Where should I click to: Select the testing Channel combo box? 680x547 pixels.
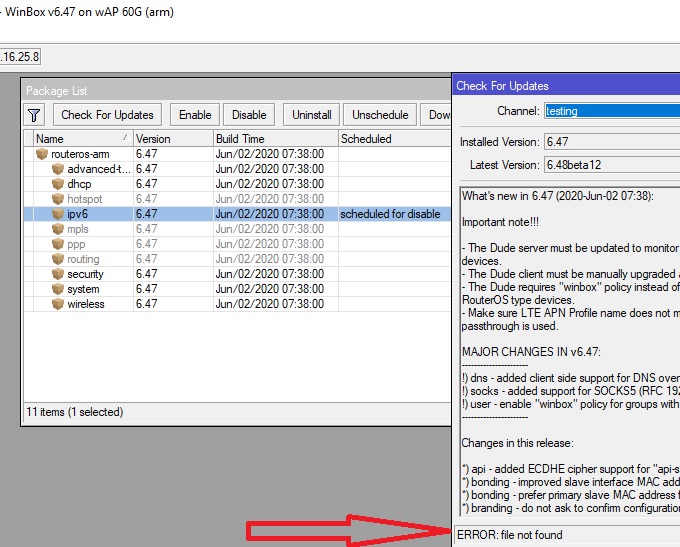pyautogui.click(x=612, y=111)
